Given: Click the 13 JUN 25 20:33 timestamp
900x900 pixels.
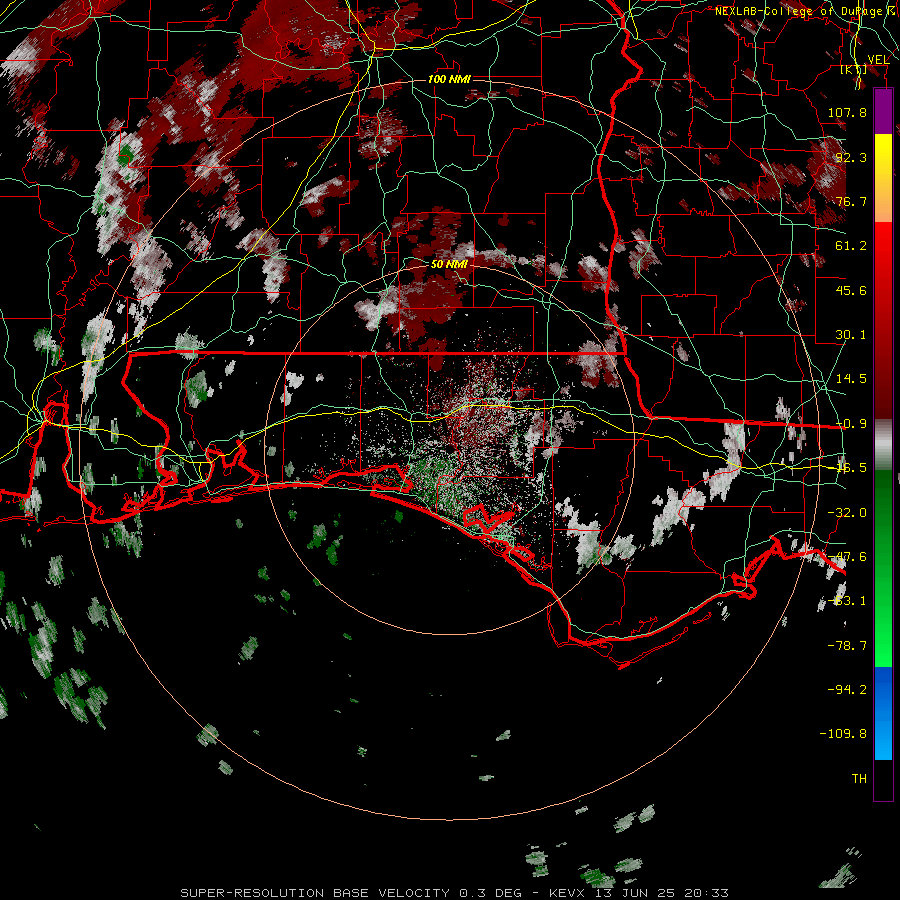Looking at the screenshot, I should pos(662,893).
